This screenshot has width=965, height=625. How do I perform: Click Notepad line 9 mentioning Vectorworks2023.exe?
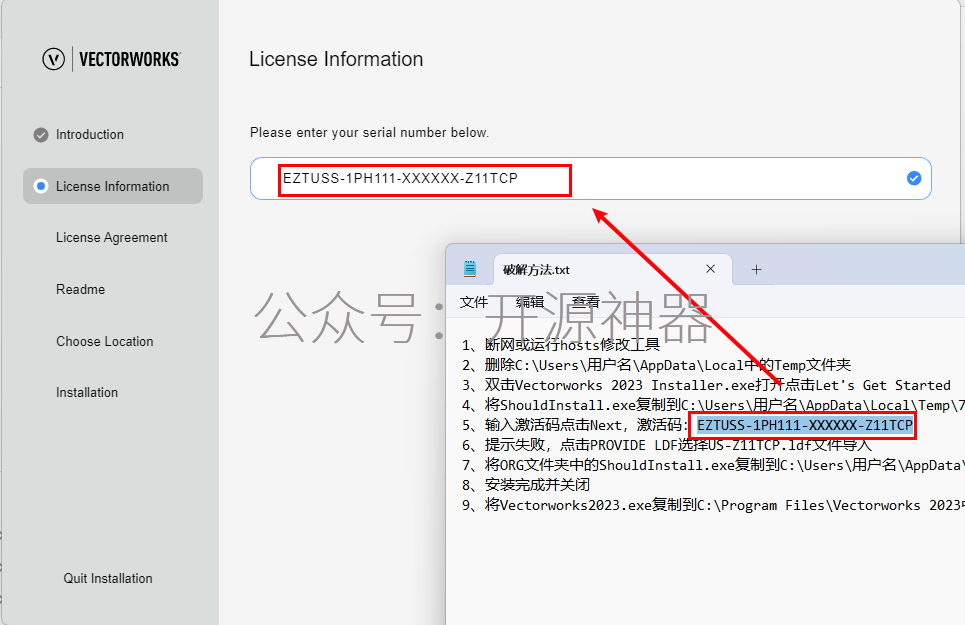click(713, 505)
